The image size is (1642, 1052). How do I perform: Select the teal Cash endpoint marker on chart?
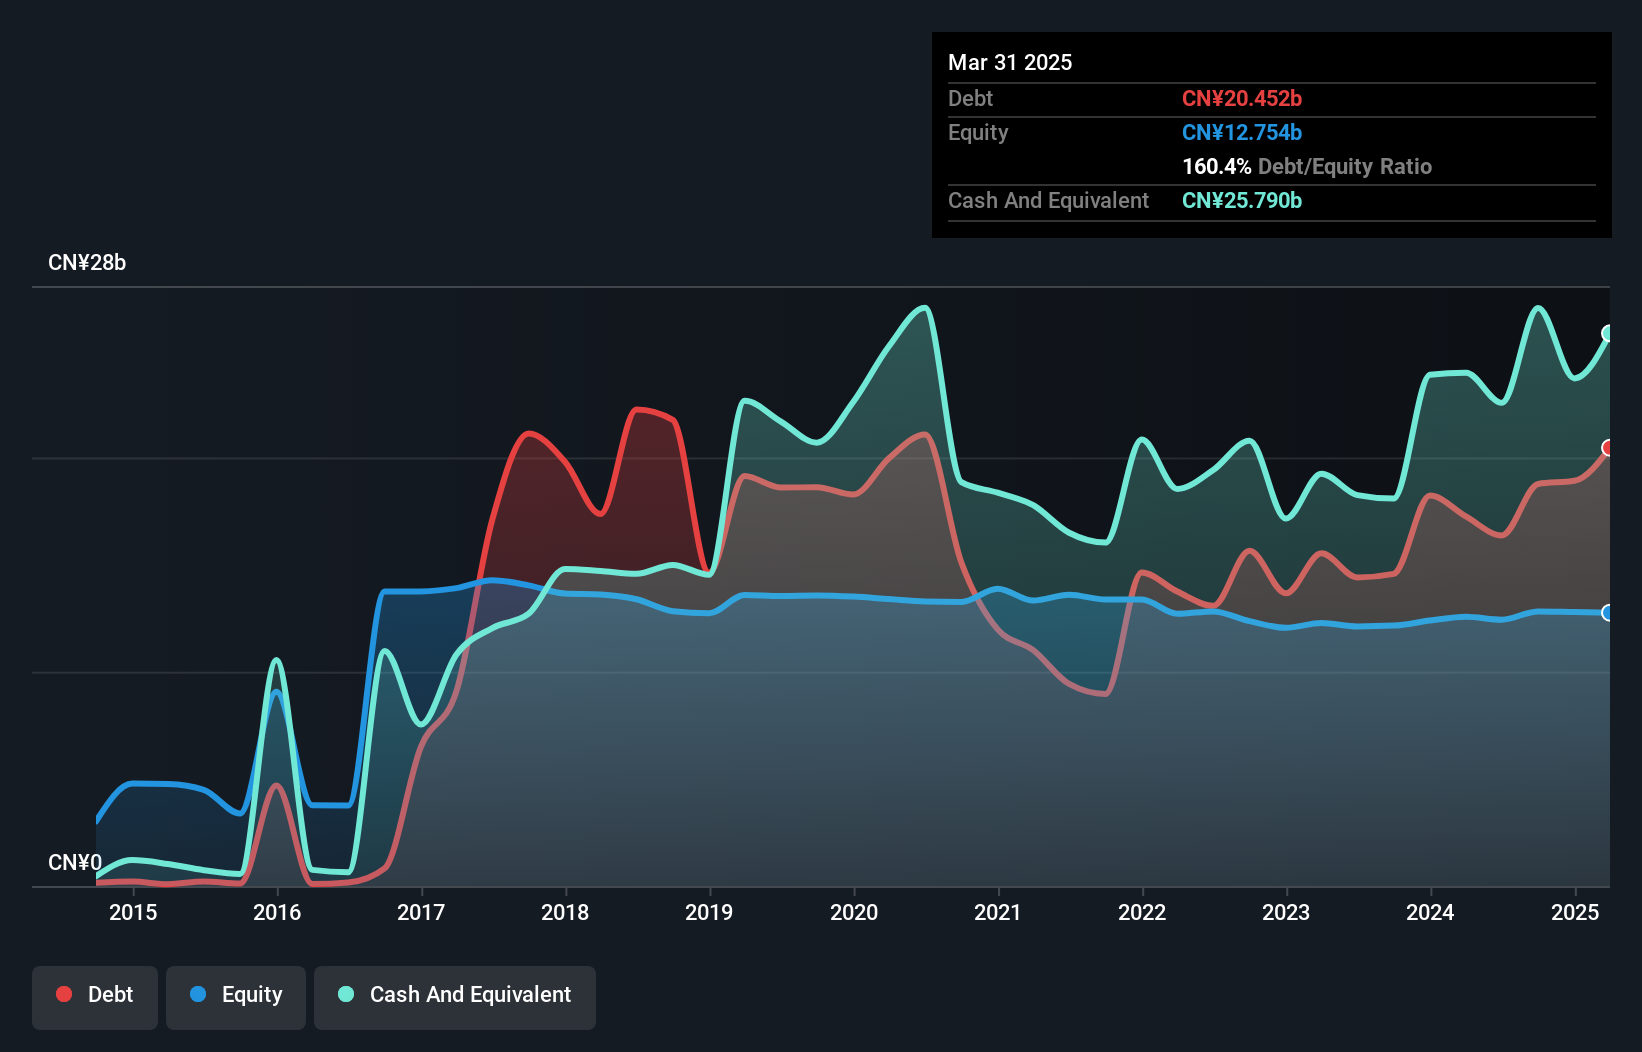[x=1608, y=333]
